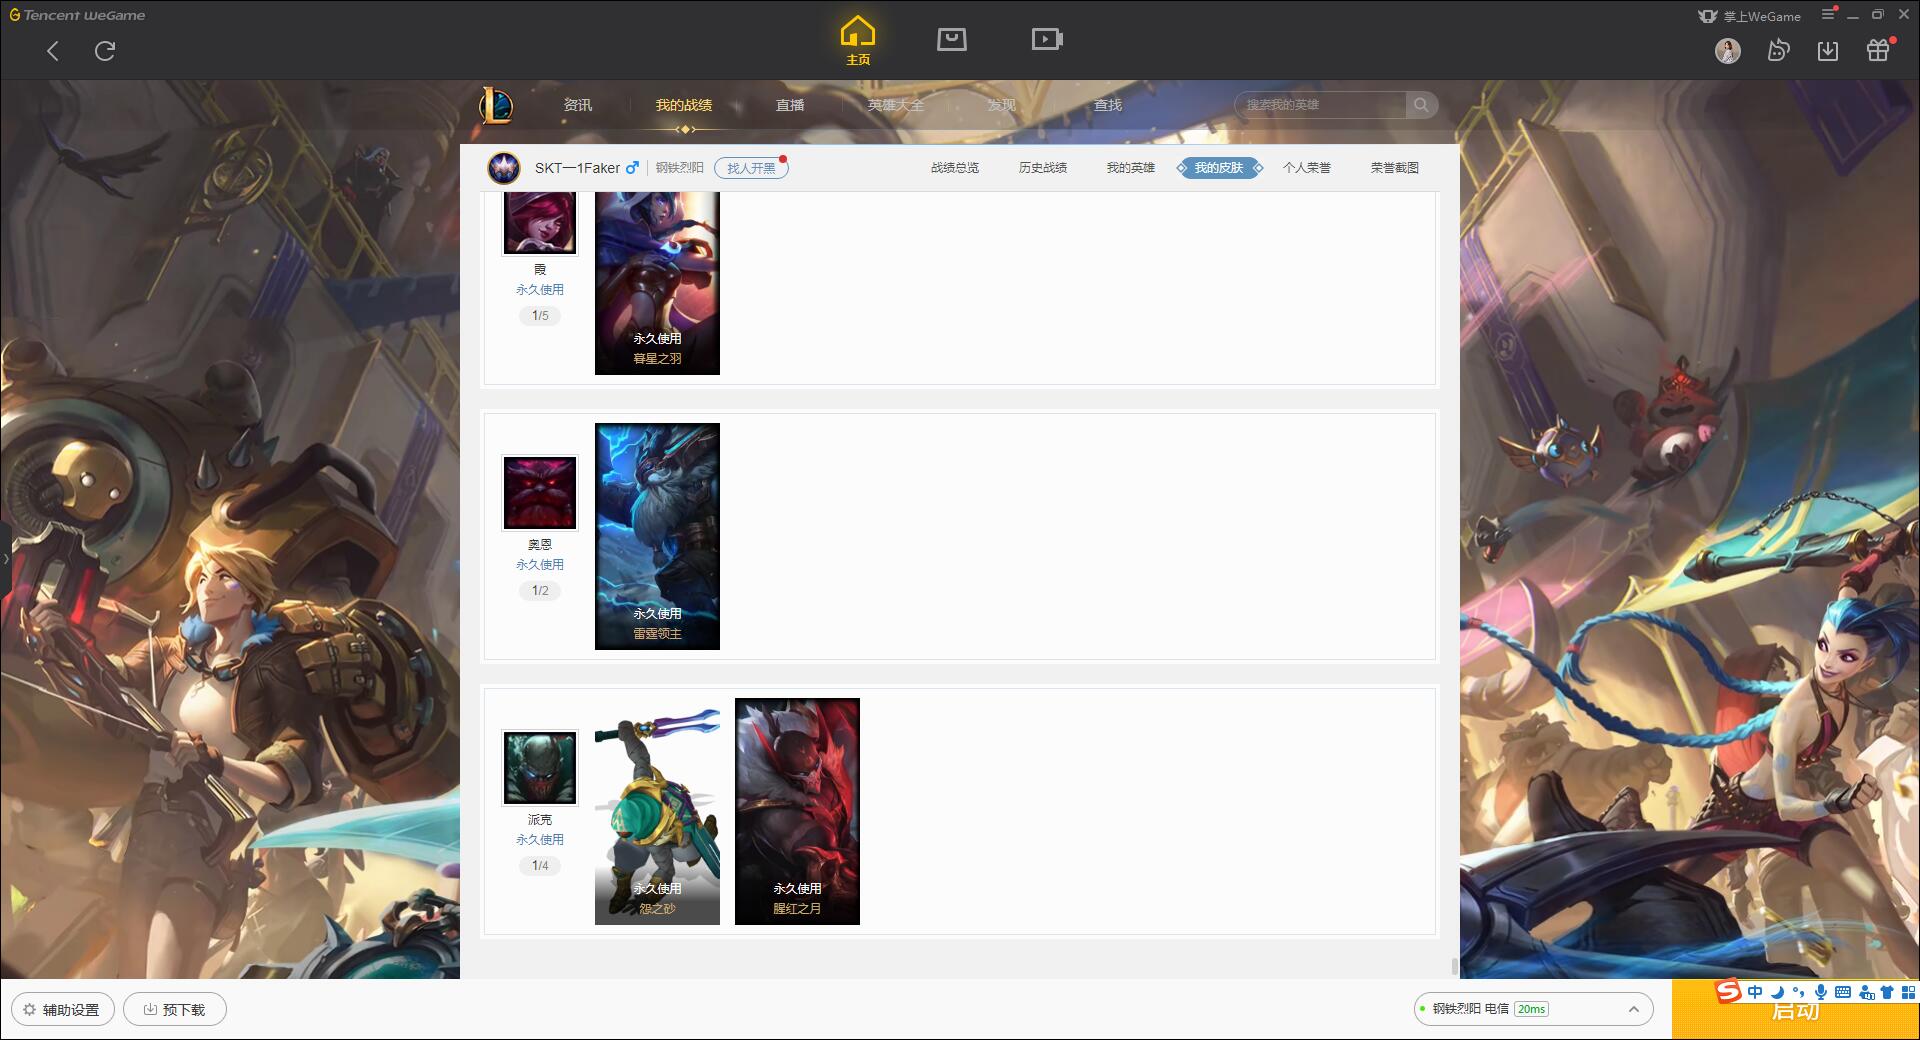Click the 奥恩 champion portrait
The width and height of the screenshot is (1920, 1040).
(x=540, y=493)
